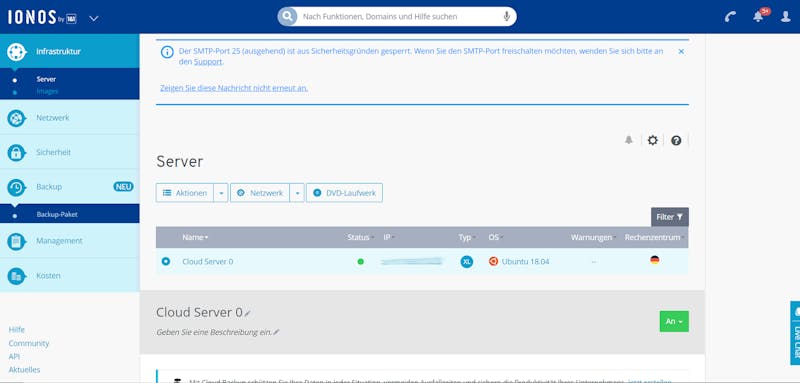Screen dimensions: 800x383
Task: Open the notifications bell in header
Action: point(758,17)
